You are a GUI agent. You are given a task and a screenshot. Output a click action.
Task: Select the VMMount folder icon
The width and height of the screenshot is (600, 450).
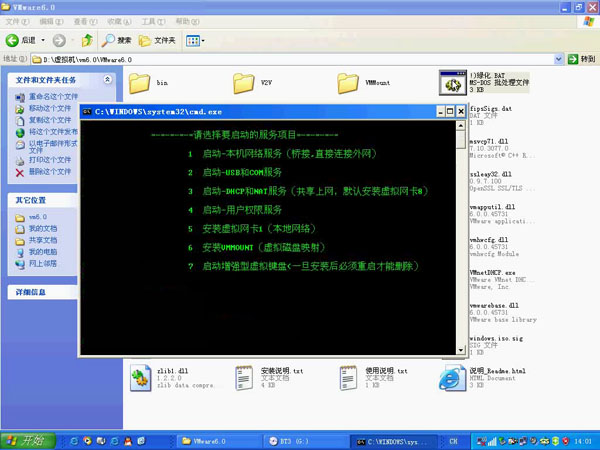(350, 81)
